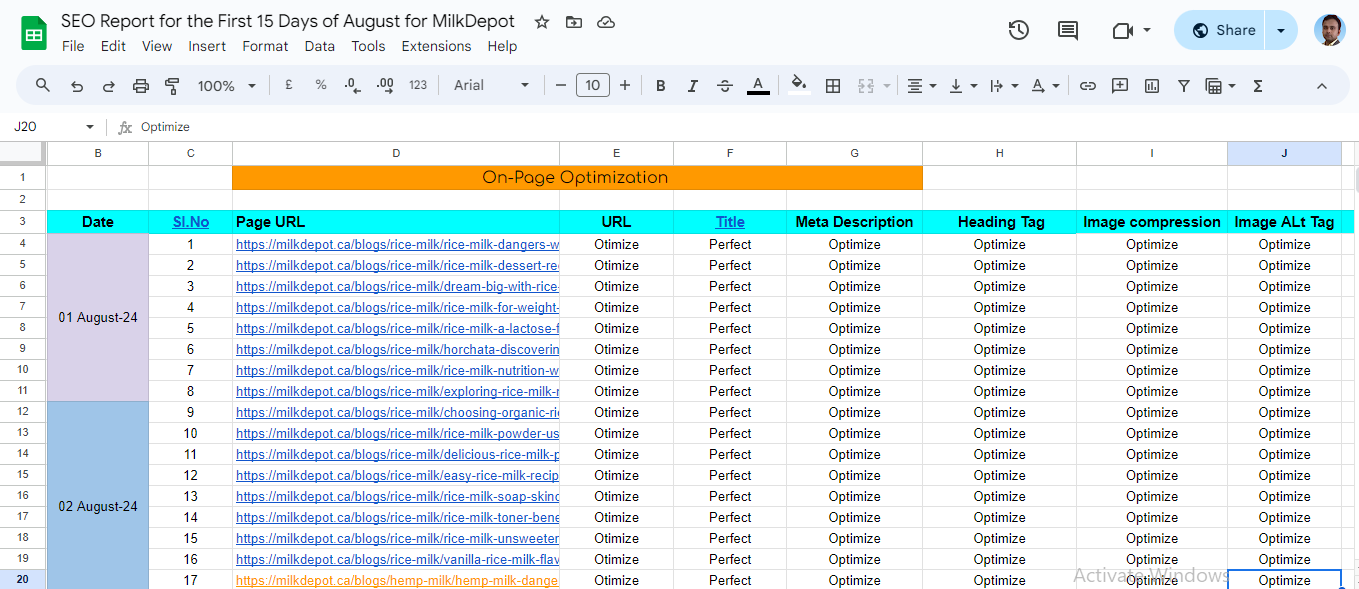Open text rotation dropdown
1359x589 pixels.
coord(1044,86)
